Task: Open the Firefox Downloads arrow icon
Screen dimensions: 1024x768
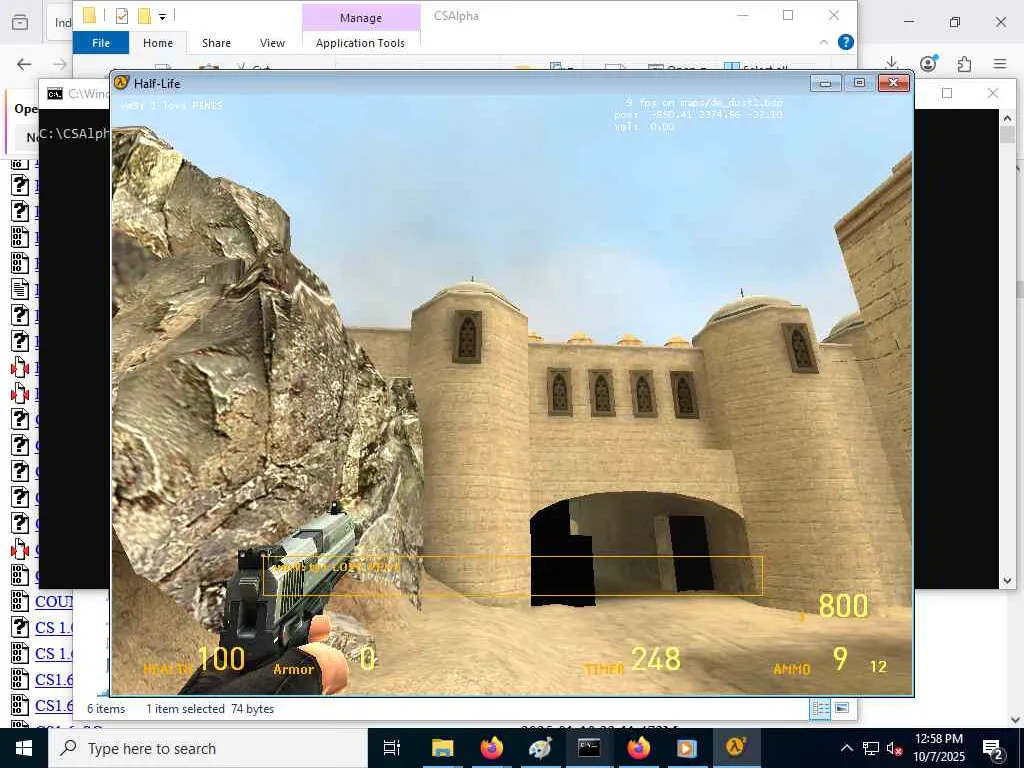Action: [x=891, y=63]
